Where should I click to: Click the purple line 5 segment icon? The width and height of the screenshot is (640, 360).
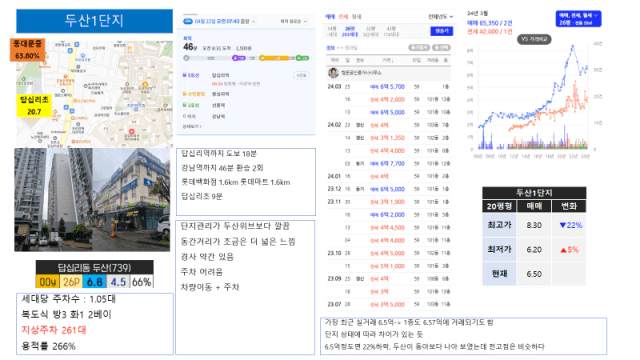point(238,58)
